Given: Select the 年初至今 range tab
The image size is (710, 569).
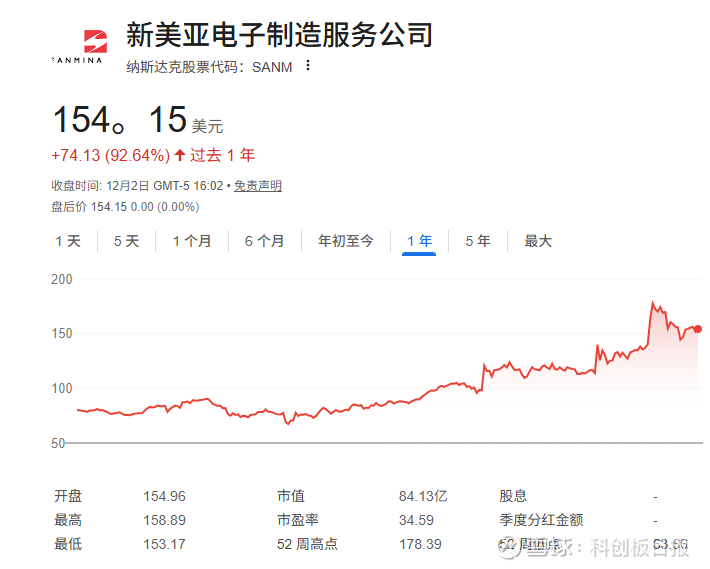Looking at the screenshot, I should click(x=345, y=241).
